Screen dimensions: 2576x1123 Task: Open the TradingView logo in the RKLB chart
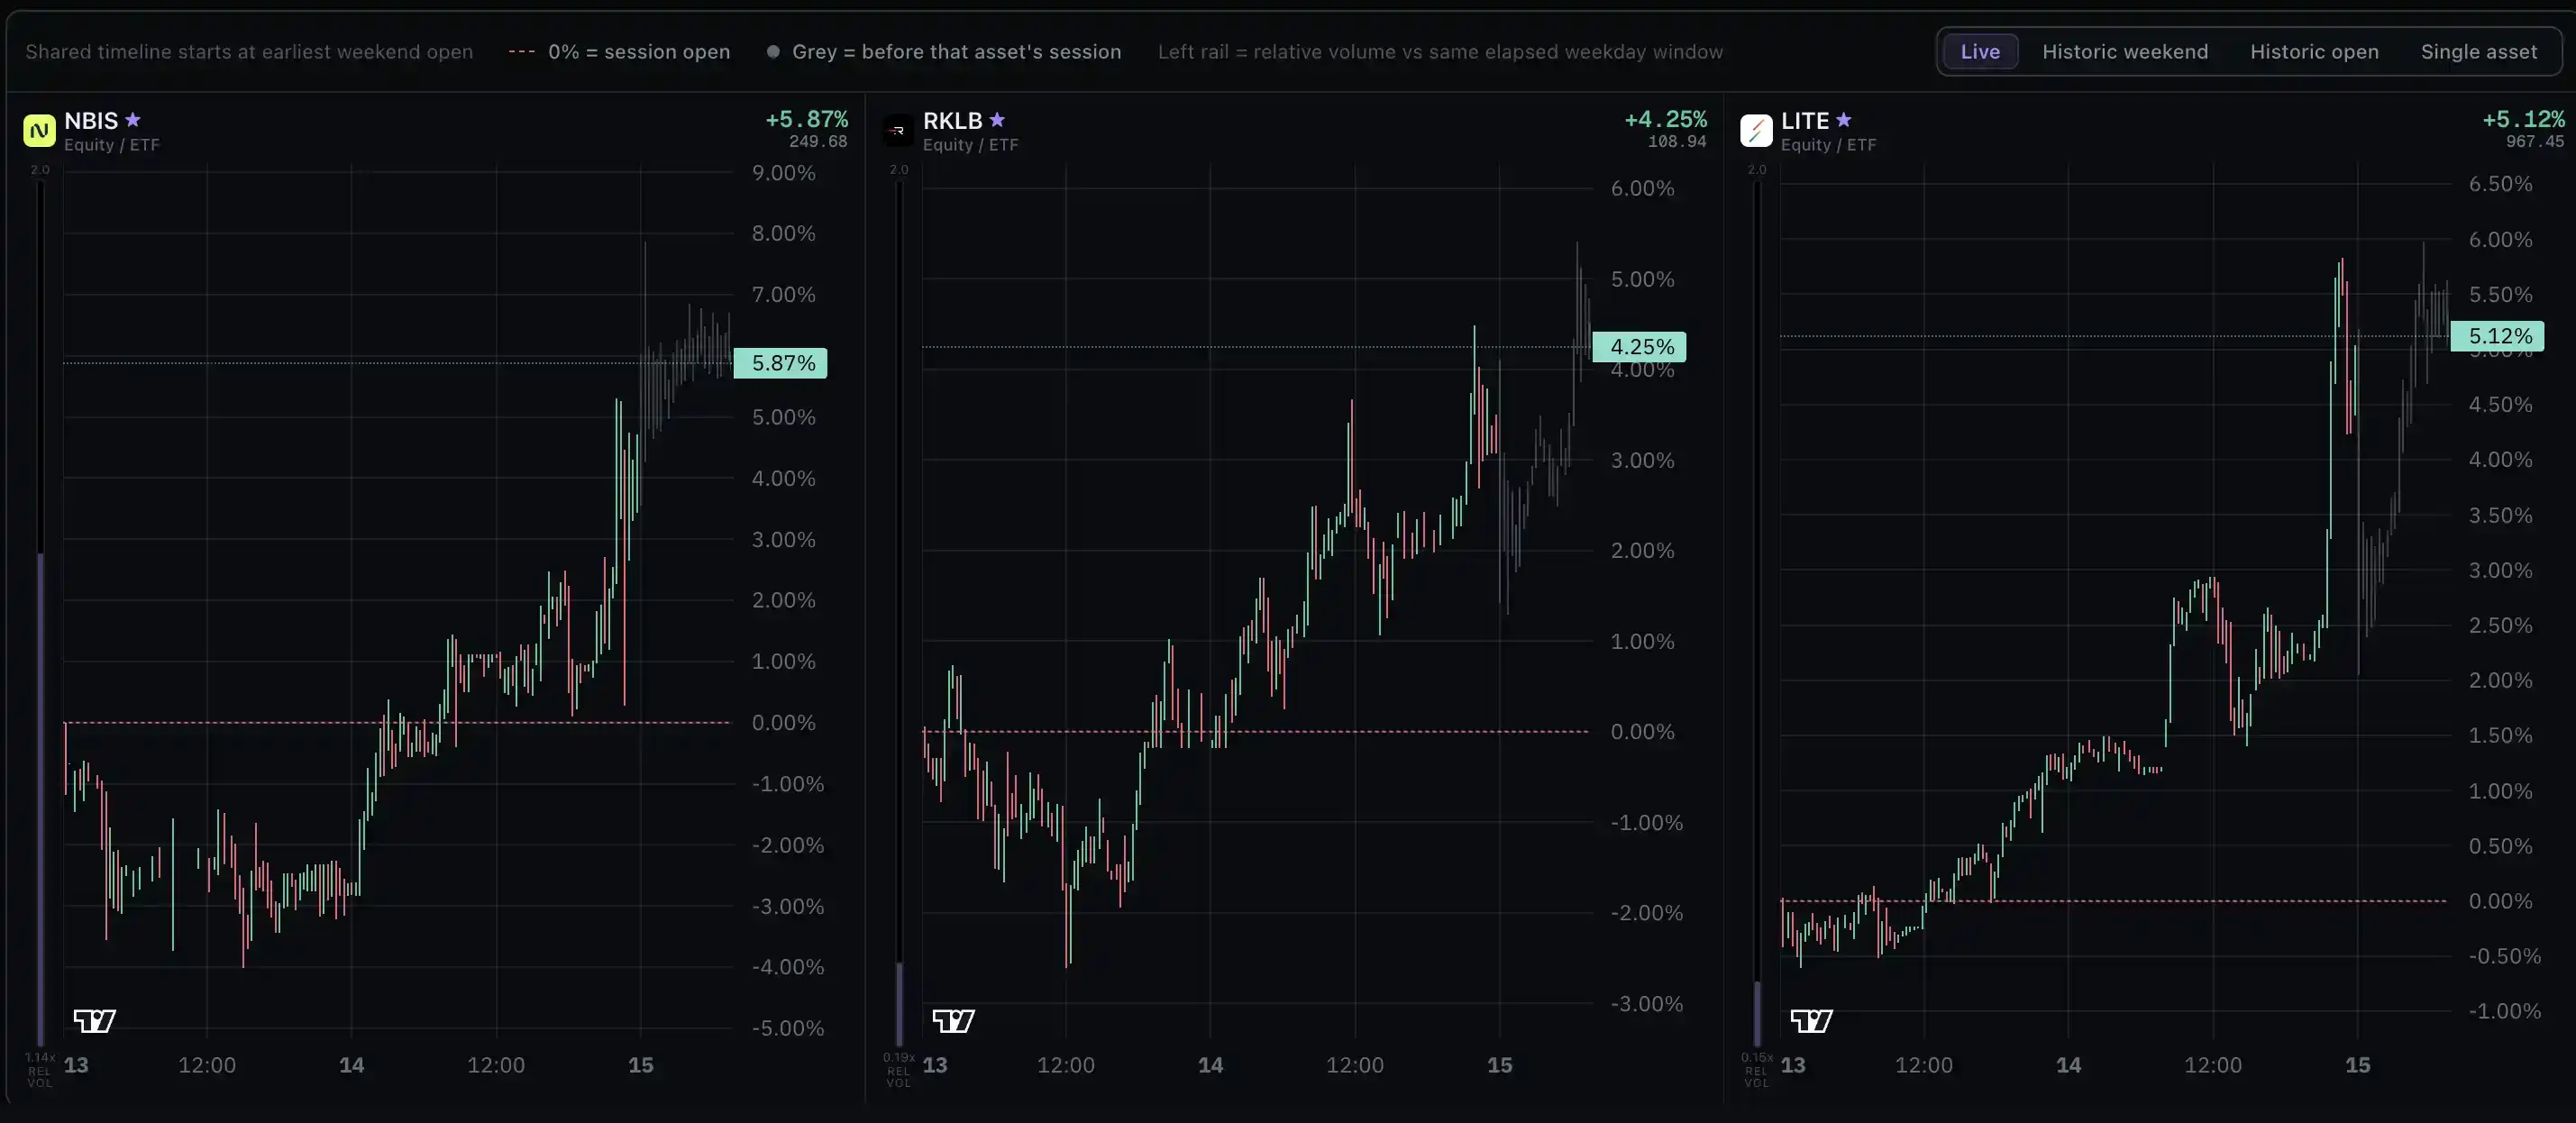[953, 1021]
